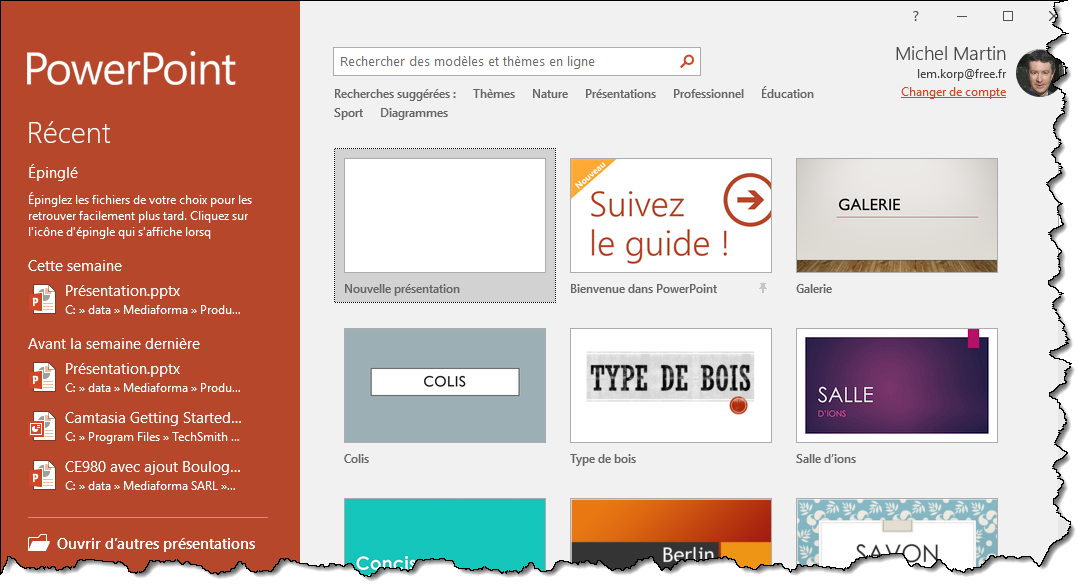This screenshot has width=1078, height=584.
Task: Choose the Professionnel suggested search
Action: [x=708, y=94]
